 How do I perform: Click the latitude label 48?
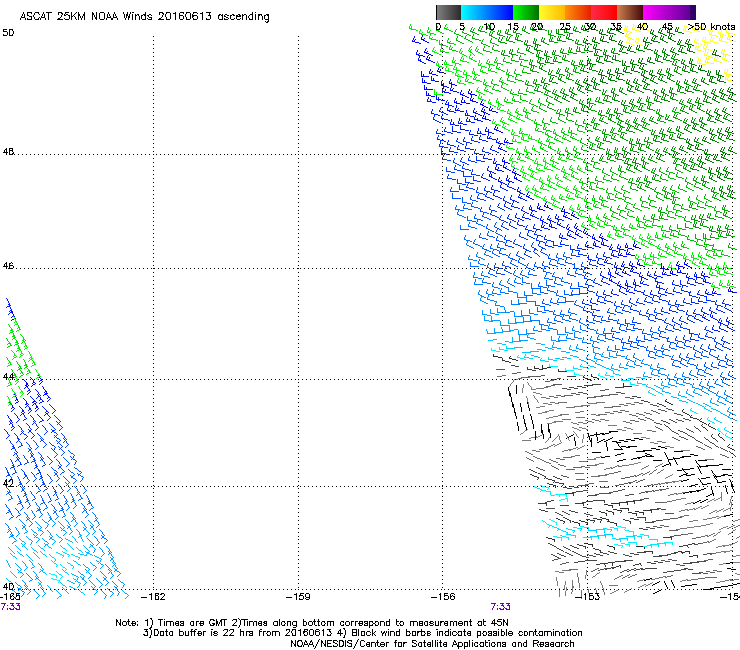coord(8,152)
